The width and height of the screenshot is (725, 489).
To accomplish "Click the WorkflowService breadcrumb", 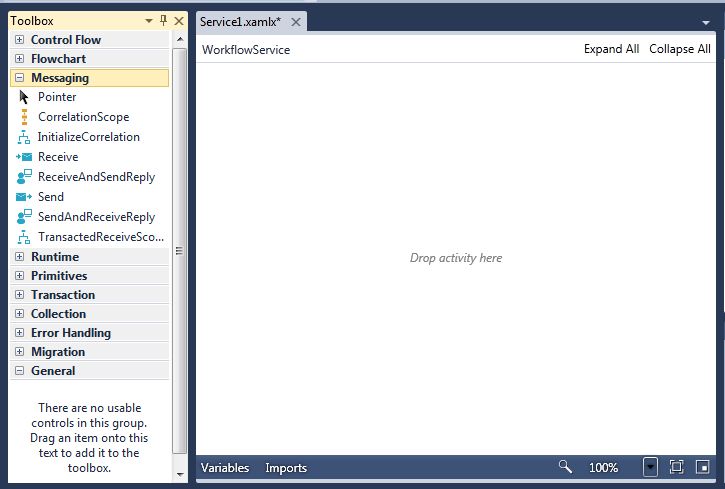I will point(246,50).
